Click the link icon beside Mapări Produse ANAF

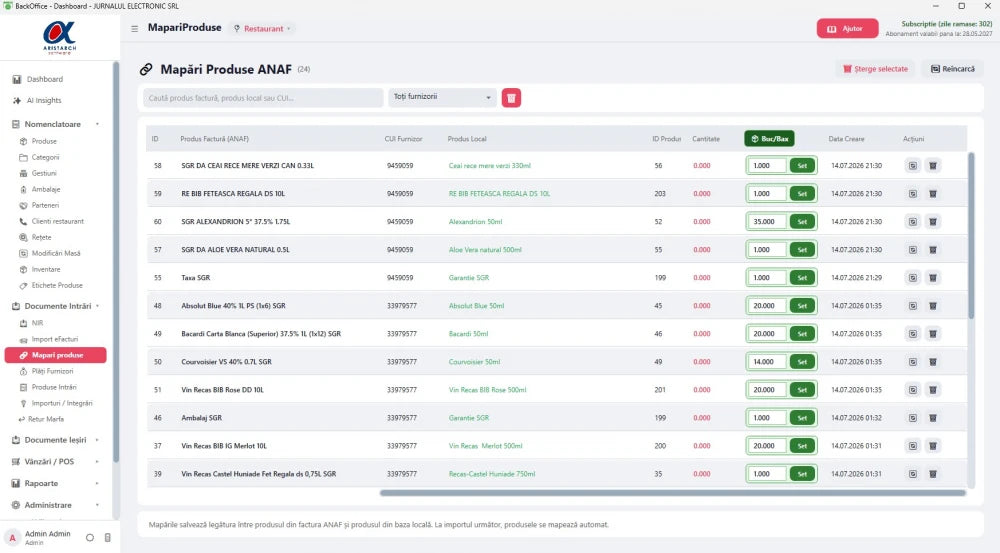(x=146, y=70)
